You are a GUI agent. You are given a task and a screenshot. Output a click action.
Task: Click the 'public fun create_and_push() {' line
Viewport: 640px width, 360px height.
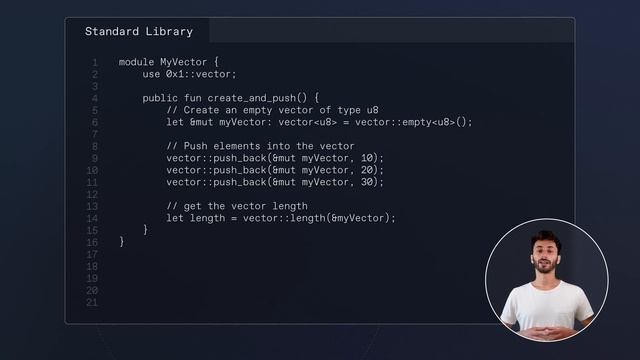click(231, 98)
